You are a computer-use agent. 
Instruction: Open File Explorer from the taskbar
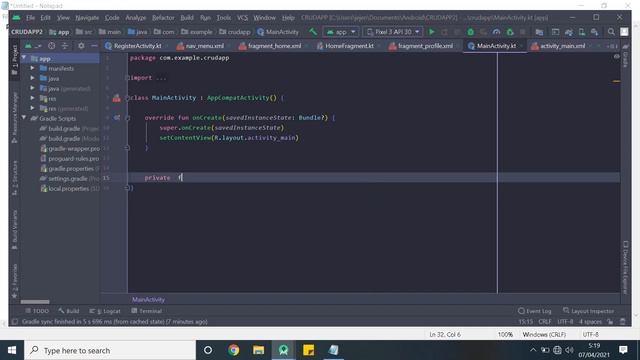point(258,350)
